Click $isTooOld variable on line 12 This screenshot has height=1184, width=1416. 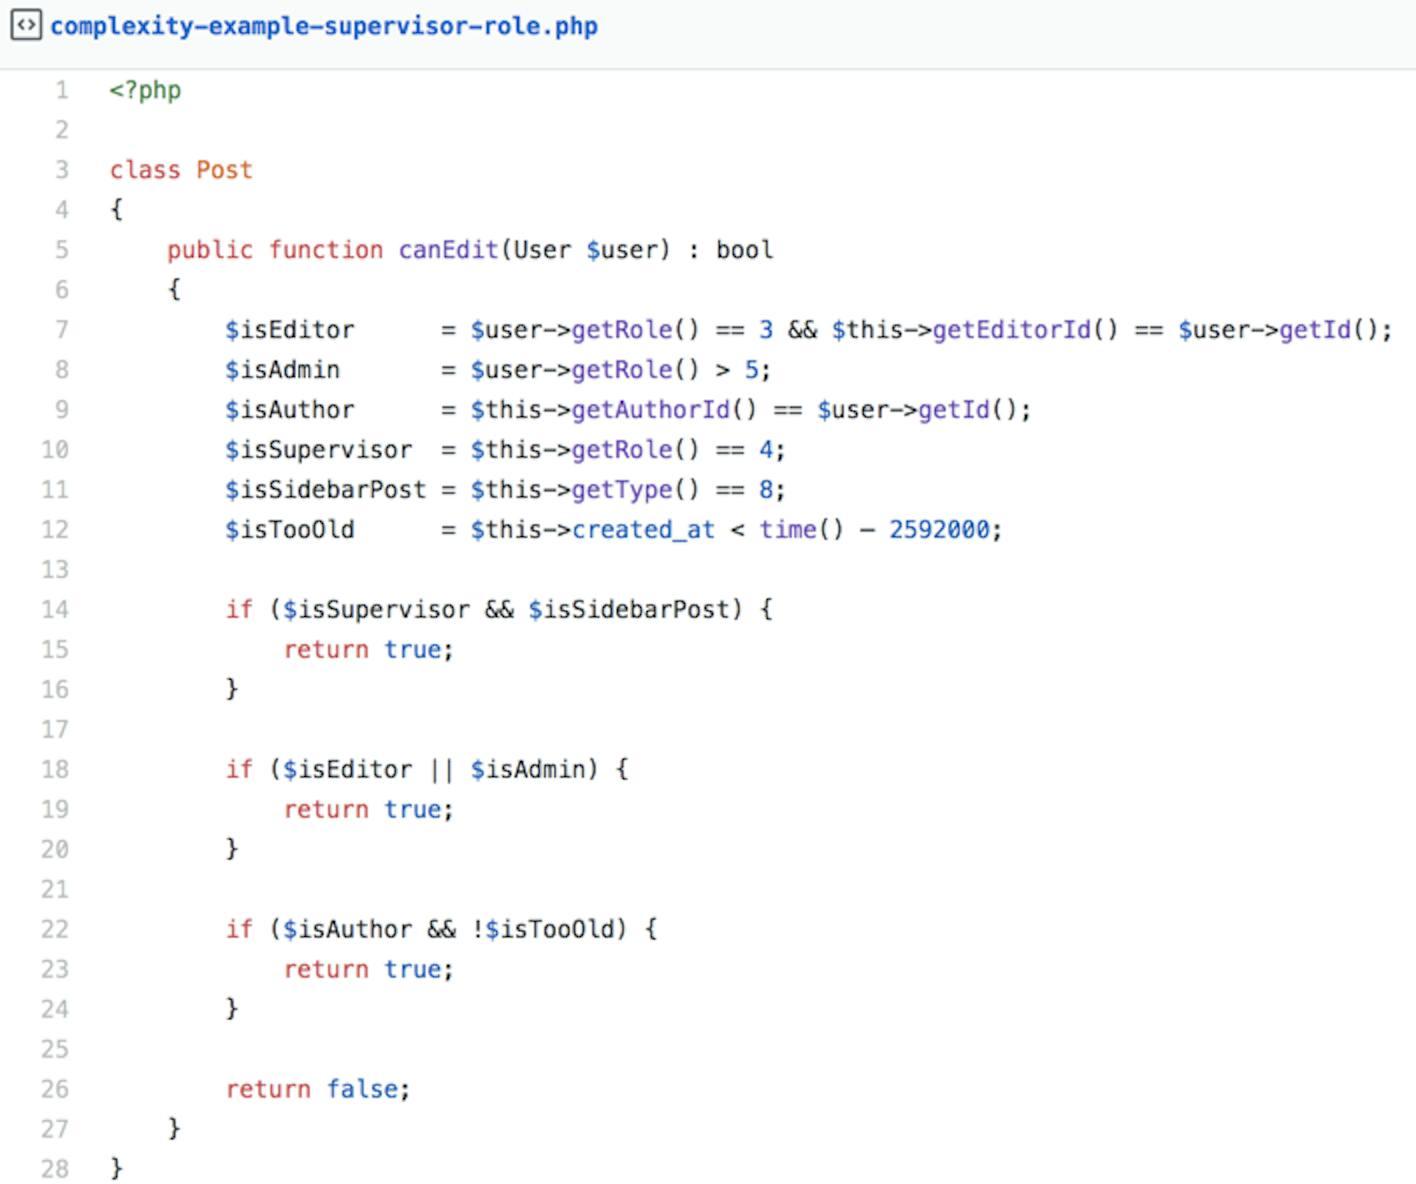(289, 530)
